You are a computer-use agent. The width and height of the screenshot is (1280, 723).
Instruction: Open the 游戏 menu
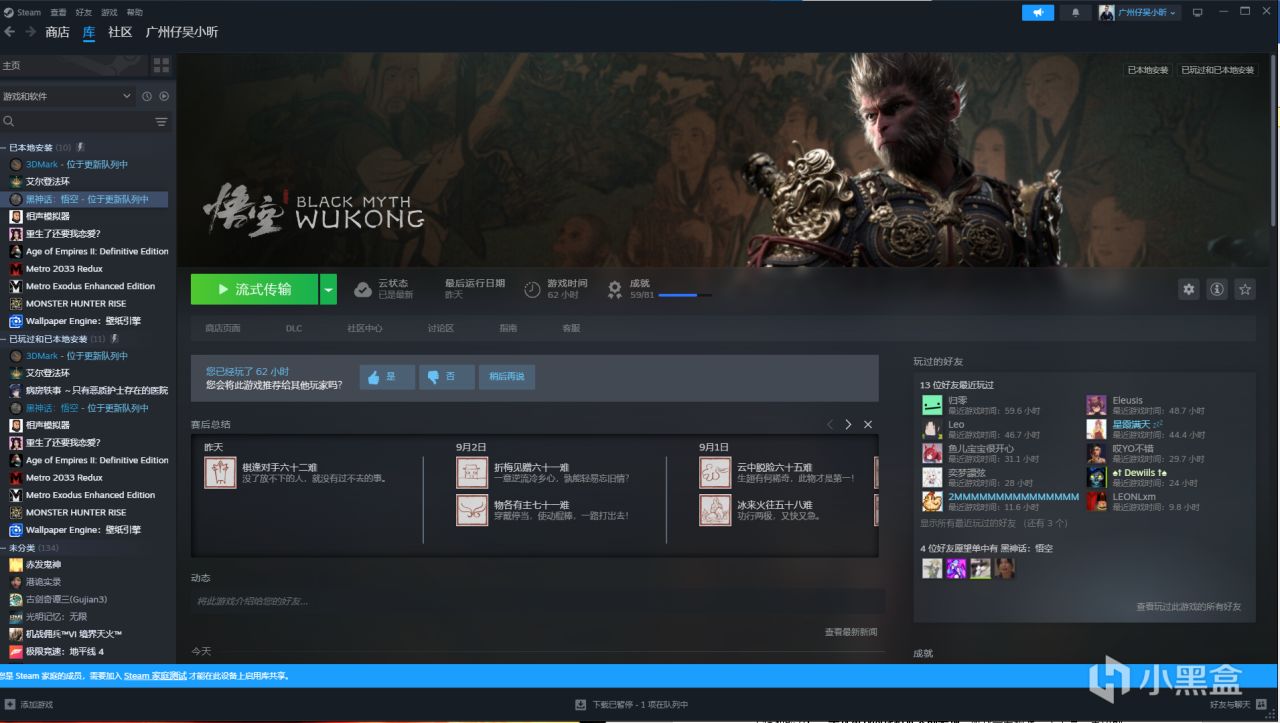click(x=109, y=12)
